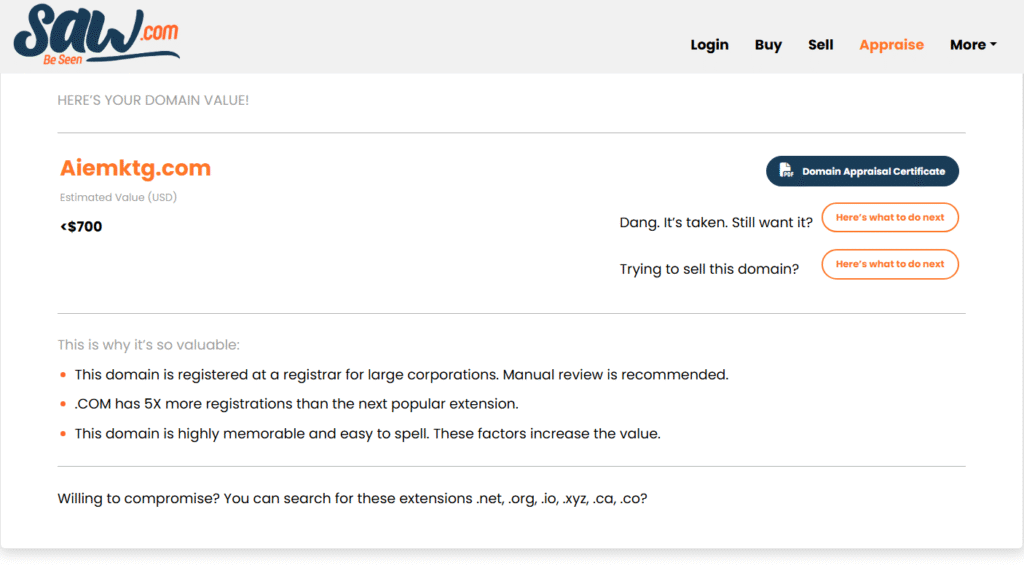Image resolution: width=1024 pixels, height=584 pixels.
Task: Open the More dropdown caret
Action: click(x=993, y=44)
